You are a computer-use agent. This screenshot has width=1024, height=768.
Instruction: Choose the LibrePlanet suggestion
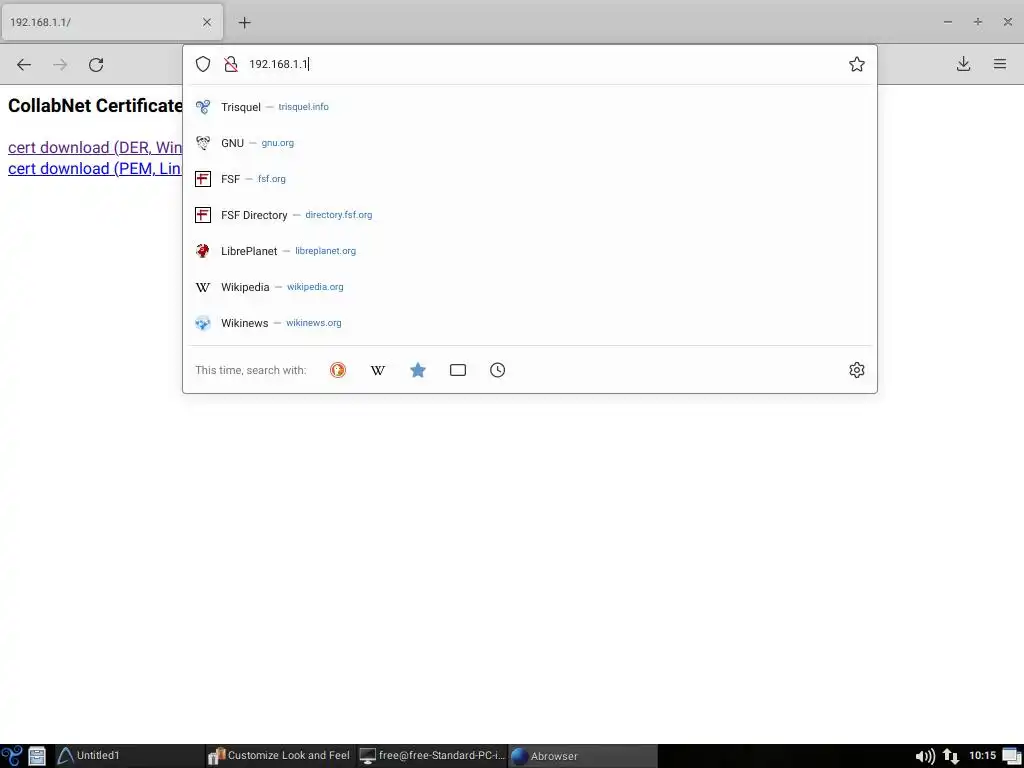(530, 251)
